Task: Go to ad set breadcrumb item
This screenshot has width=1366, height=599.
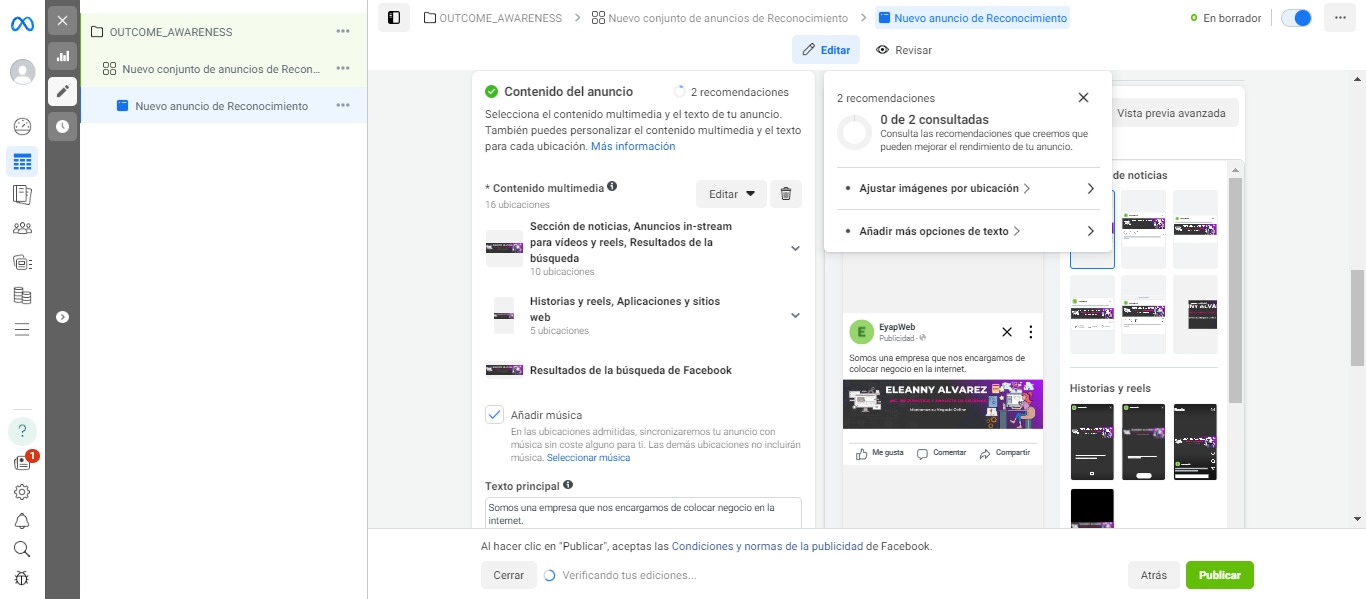Action: [719, 18]
